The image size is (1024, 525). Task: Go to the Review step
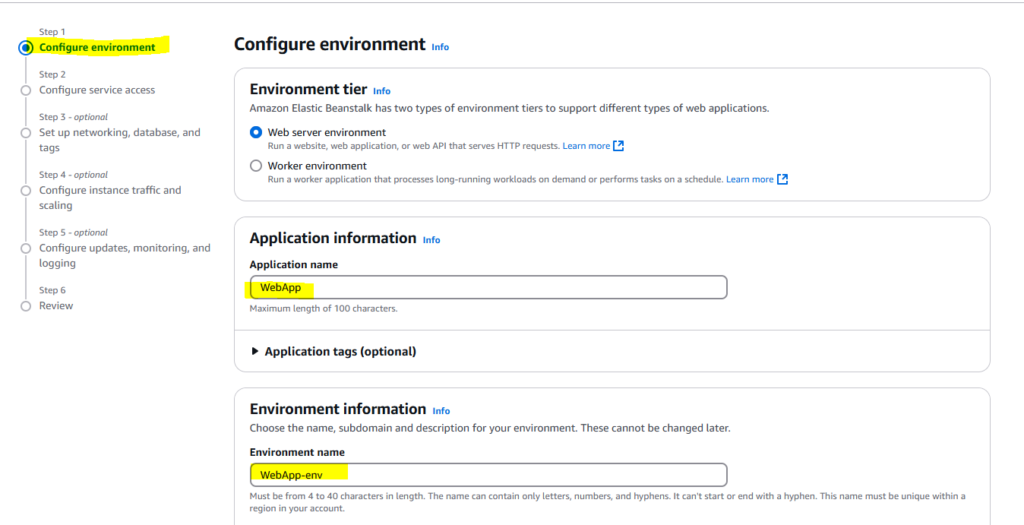tap(56, 306)
